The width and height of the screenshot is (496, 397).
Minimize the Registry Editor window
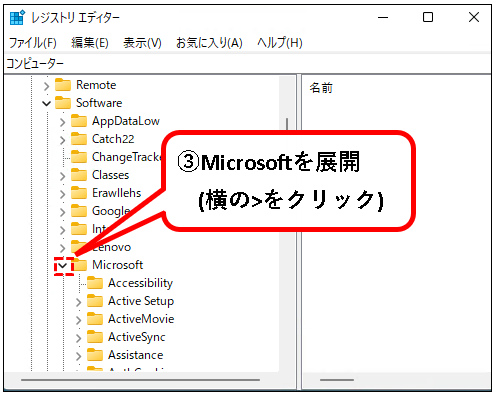point(383,17)
